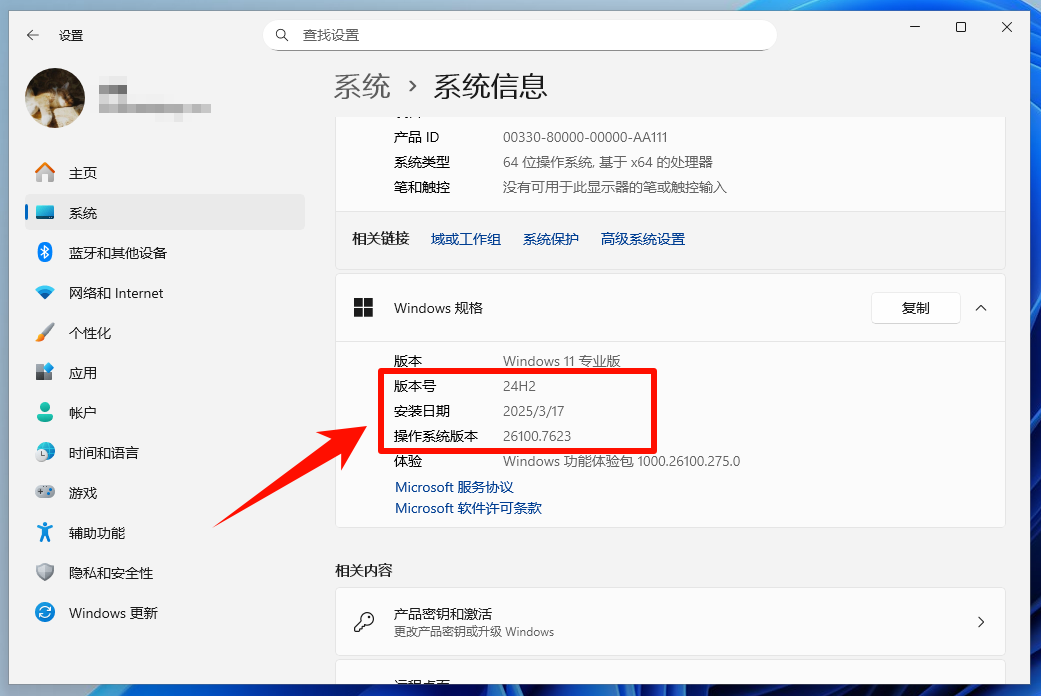Click the Windows 更新 sync icon

tap(44, 612)
